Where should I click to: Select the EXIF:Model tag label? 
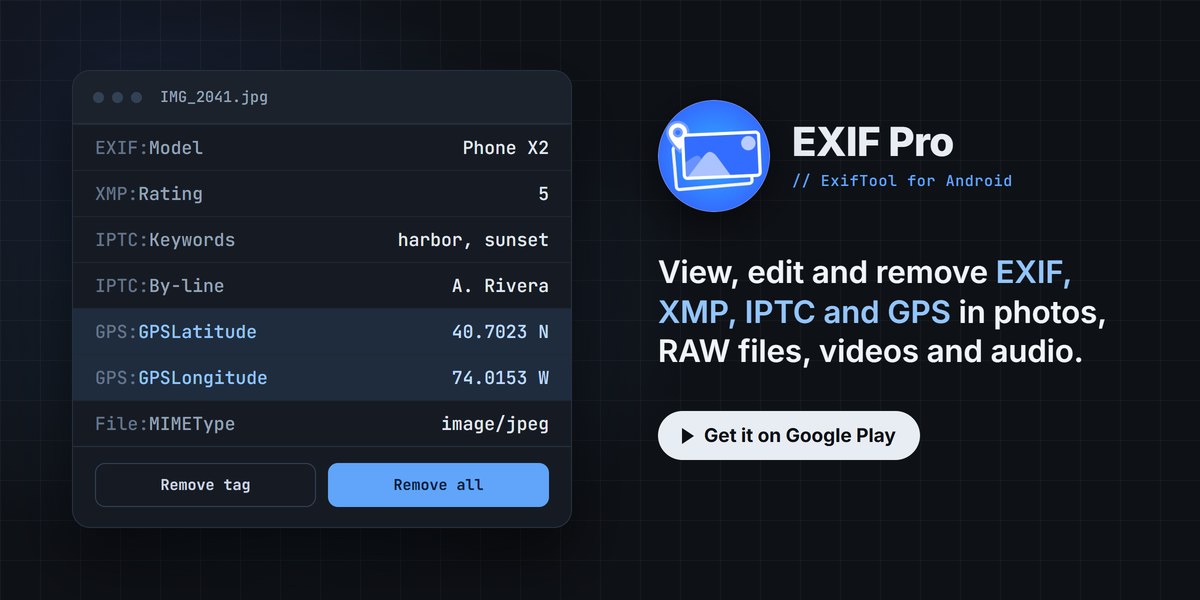click(x=149, y=148)
